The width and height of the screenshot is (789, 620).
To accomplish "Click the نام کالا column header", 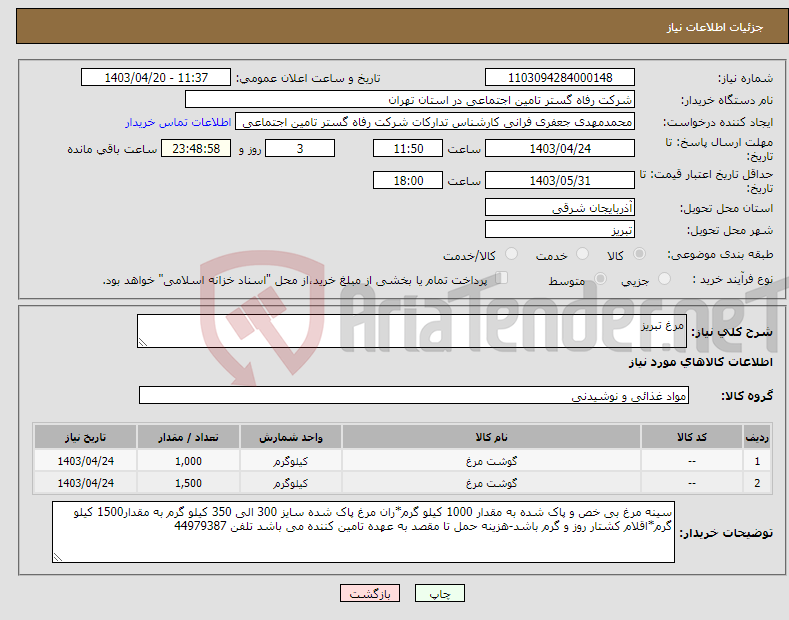I will tap(491, 437).
